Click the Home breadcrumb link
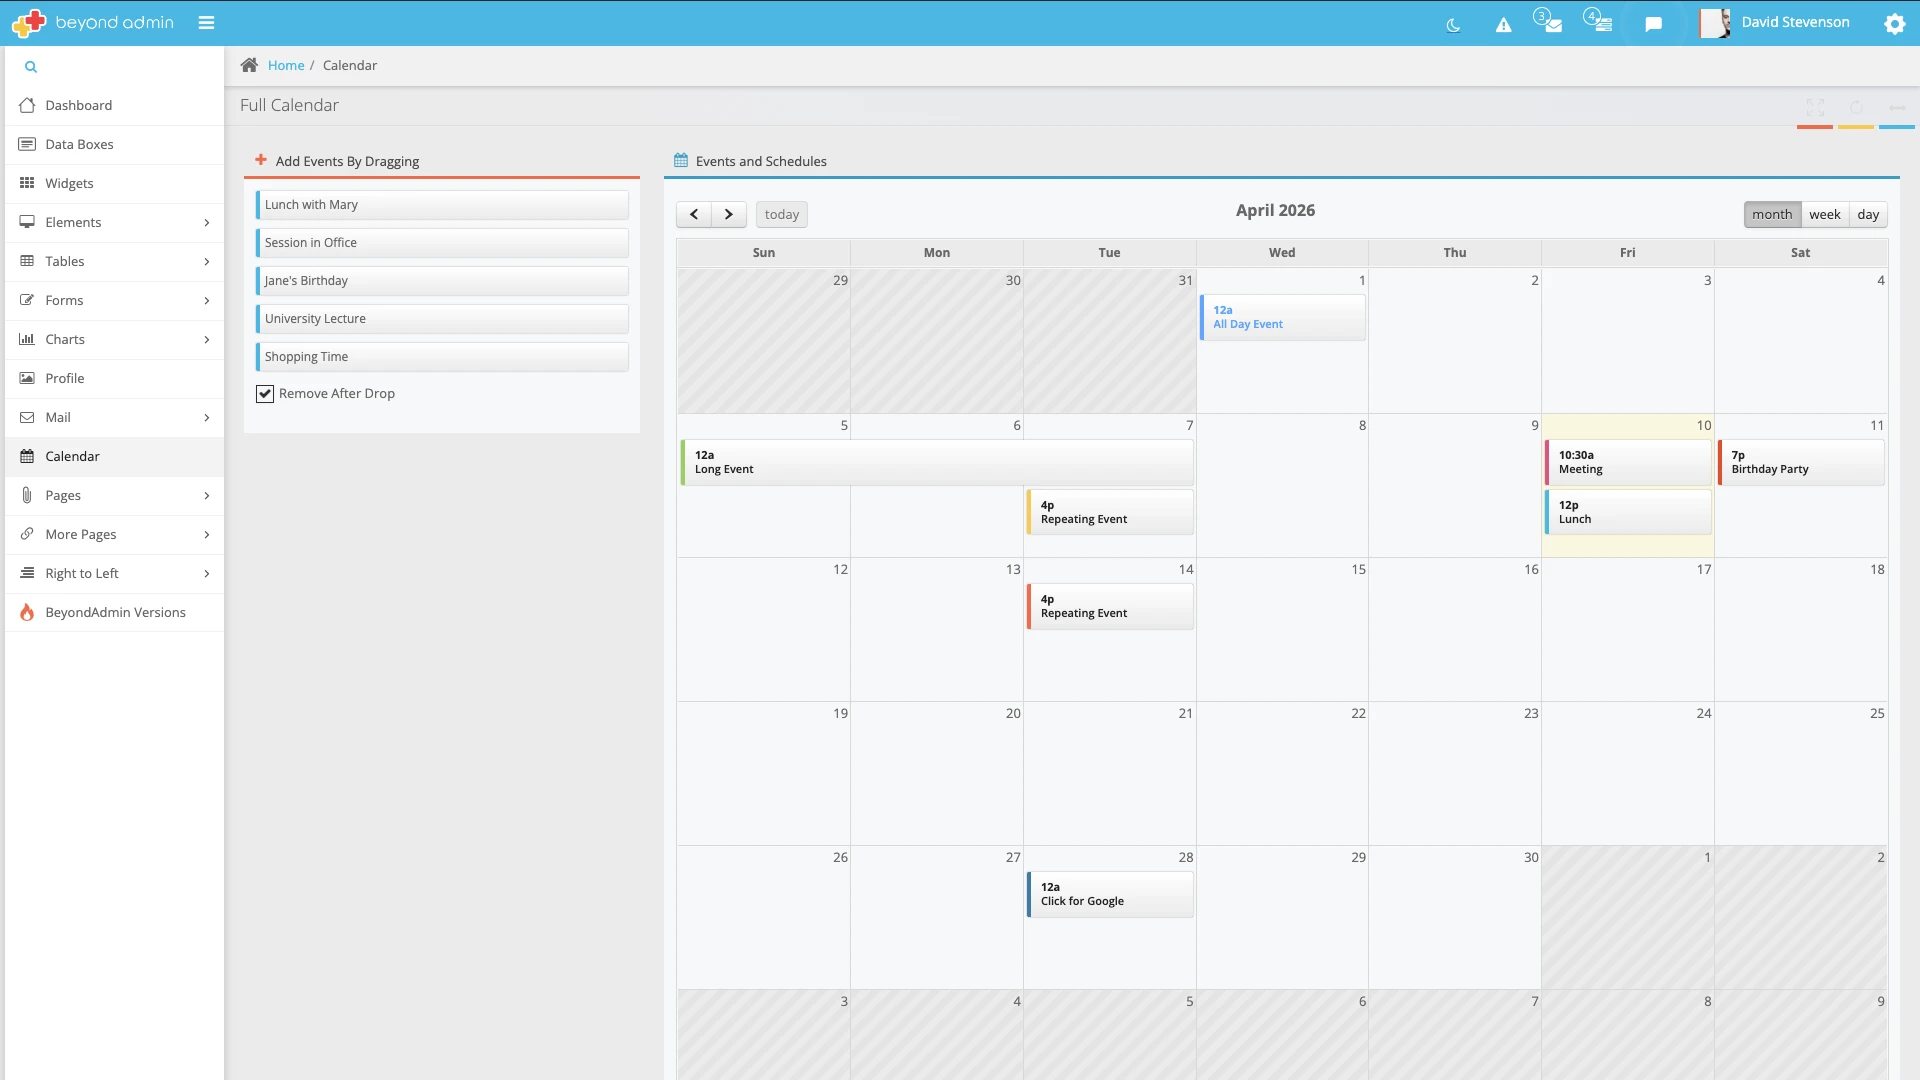 click(286, 66)
